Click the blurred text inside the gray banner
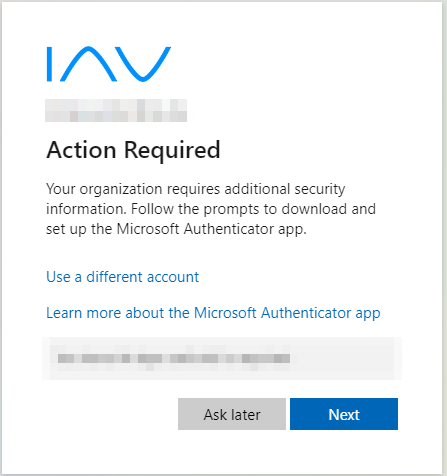 click(x=174, y=358)
